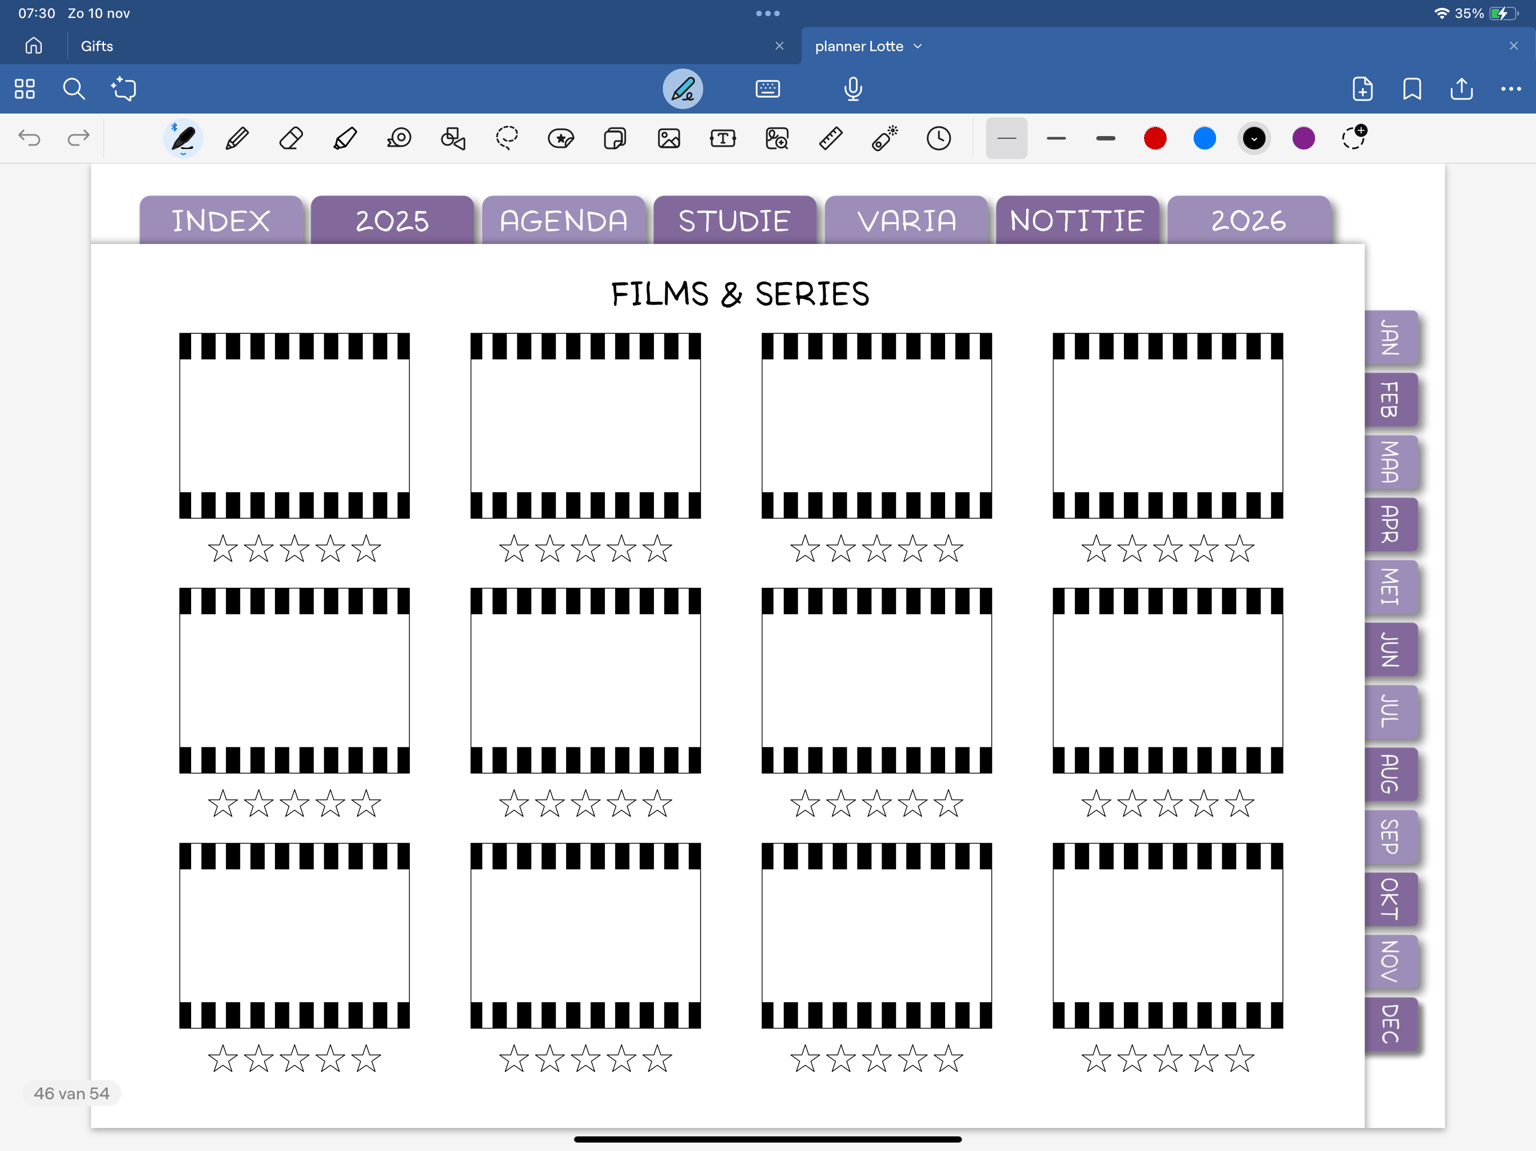The height and width of the screenshot is (1151, 1536).
Task: Tap the battery indicator in status bar
Action: tap(1503, 14)
